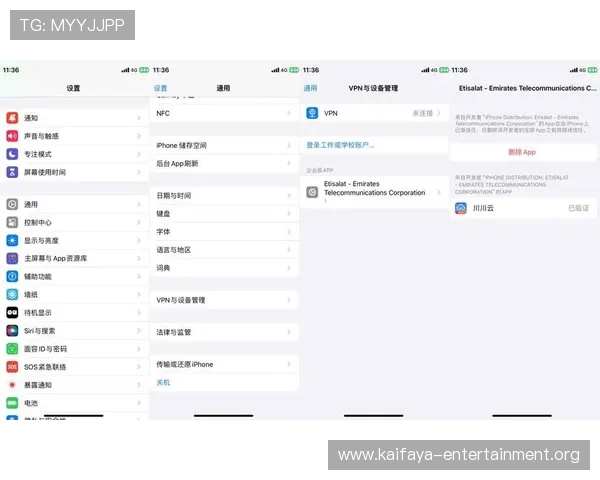Image resolution: width=600 pixels, height=480 pixels.
Task: Tap signal bars in first status bar
Action: pos(125,70)
